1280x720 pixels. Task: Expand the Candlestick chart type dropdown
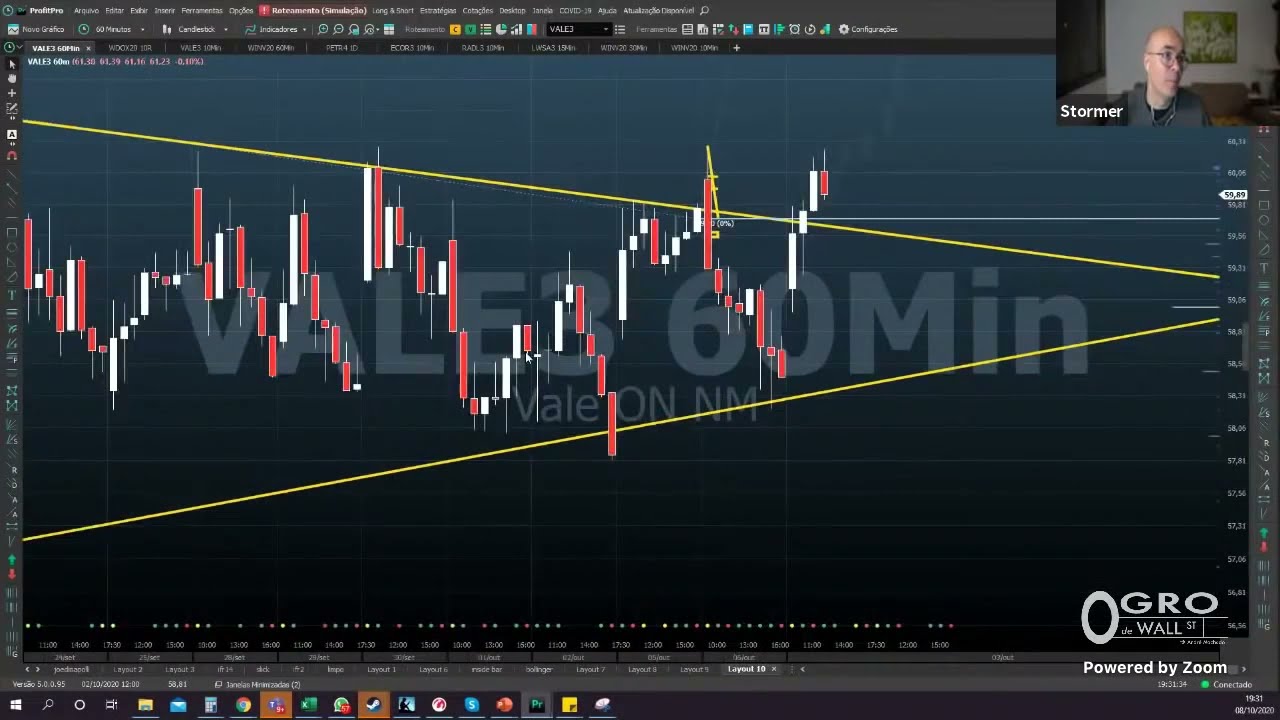[225, 29]
